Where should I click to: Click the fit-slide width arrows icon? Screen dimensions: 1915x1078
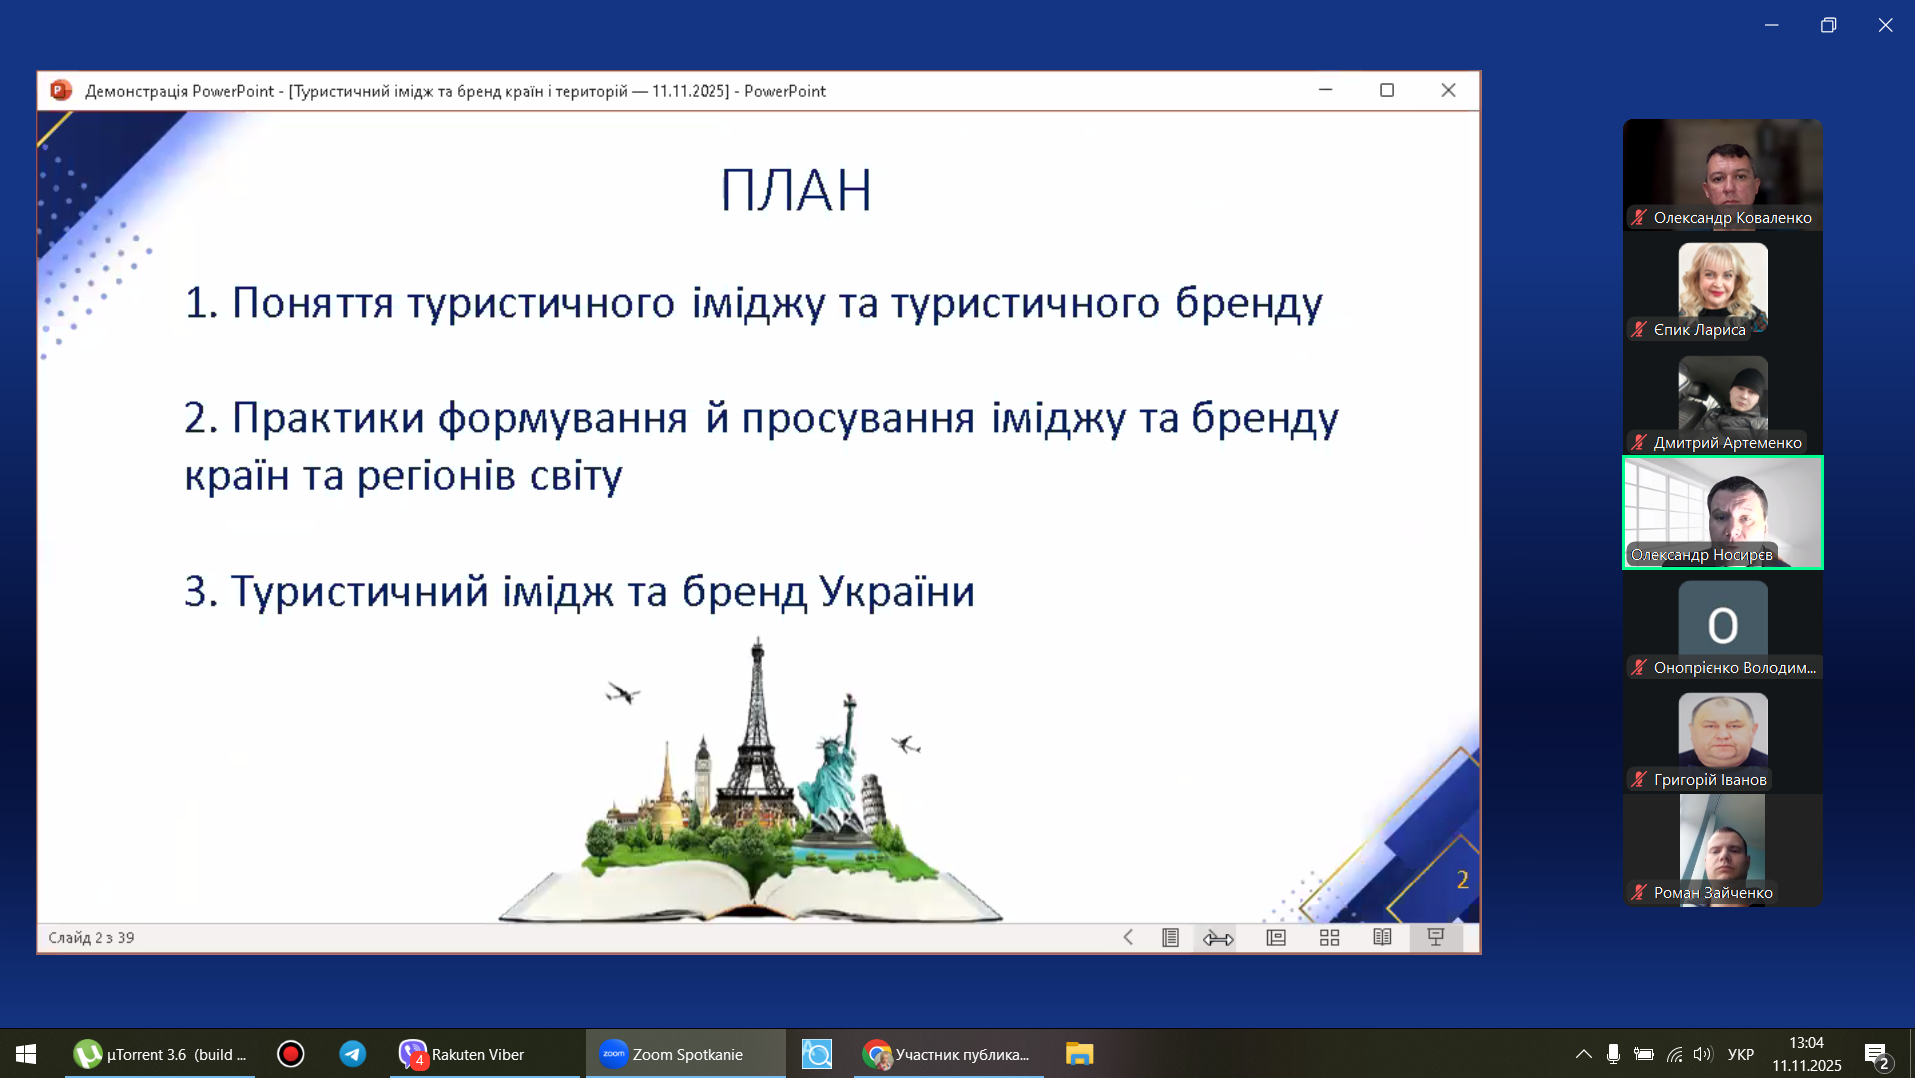1218,937
